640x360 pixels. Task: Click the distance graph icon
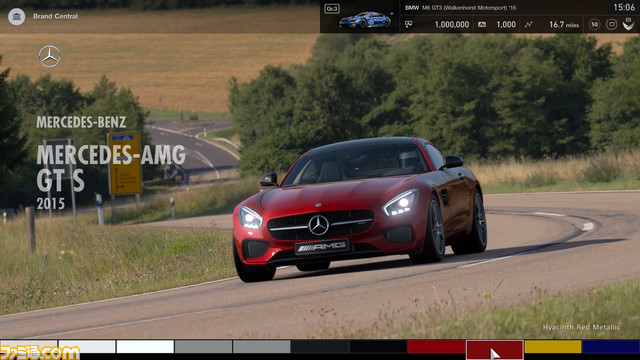[529, 24]
